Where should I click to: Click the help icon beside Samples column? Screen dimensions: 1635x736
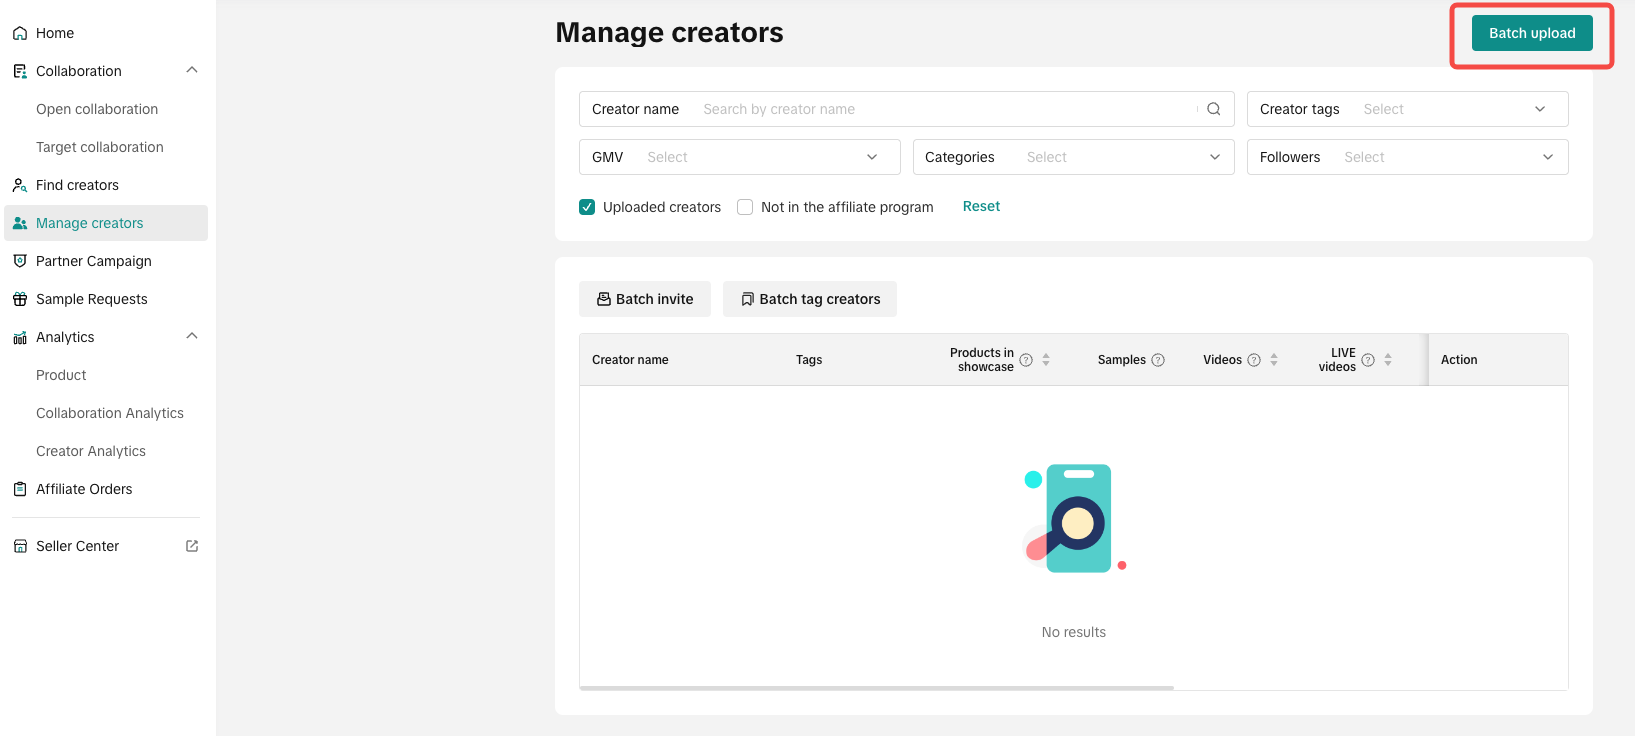1158,360
